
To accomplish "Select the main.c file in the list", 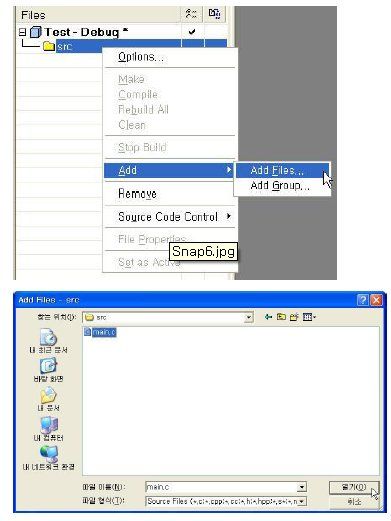I will click(100, 332).
